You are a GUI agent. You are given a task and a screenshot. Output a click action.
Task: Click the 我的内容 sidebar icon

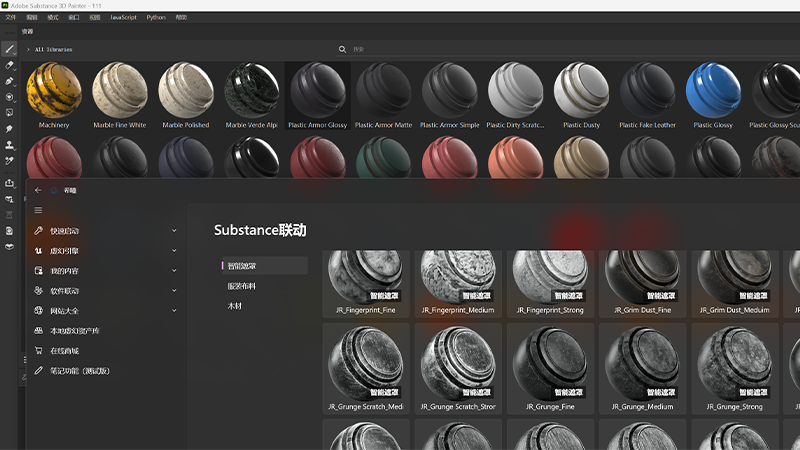[39, 270]
